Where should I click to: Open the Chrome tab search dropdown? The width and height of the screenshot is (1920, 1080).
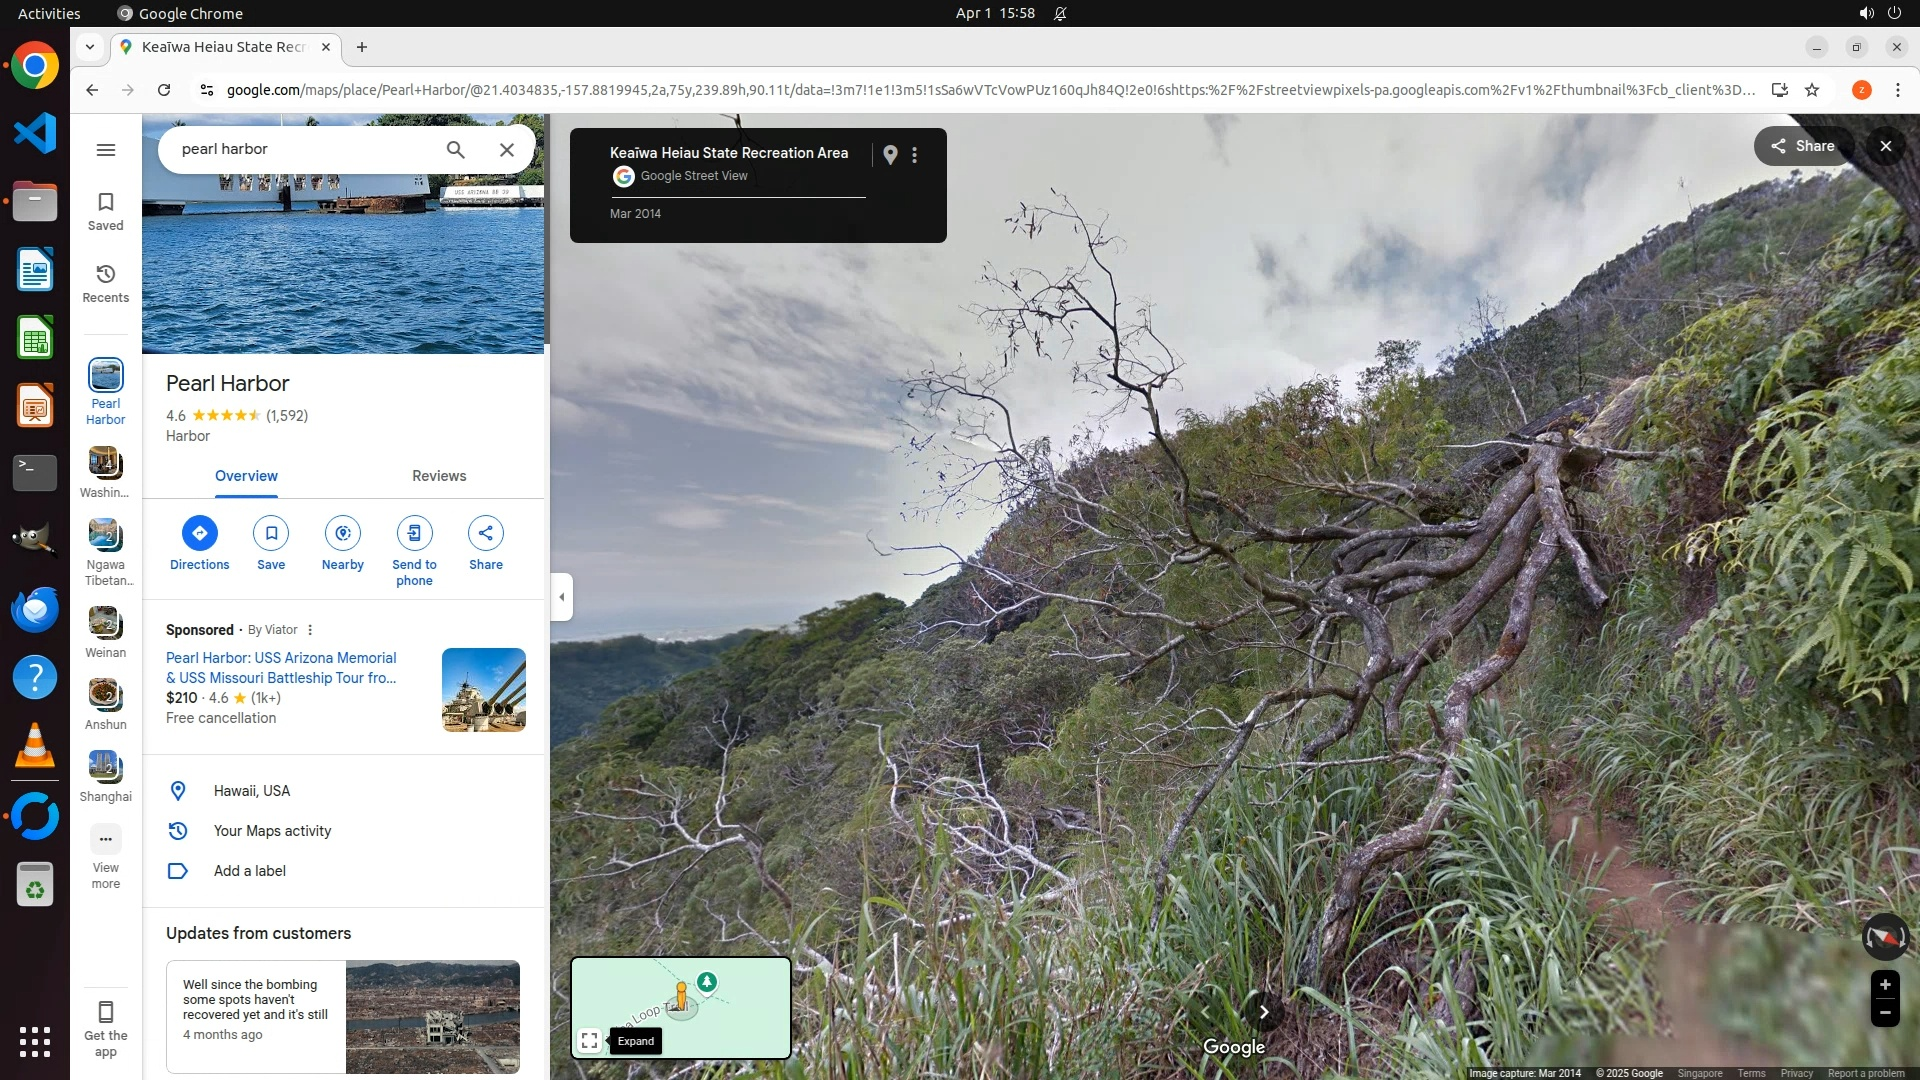coord(90,47)
